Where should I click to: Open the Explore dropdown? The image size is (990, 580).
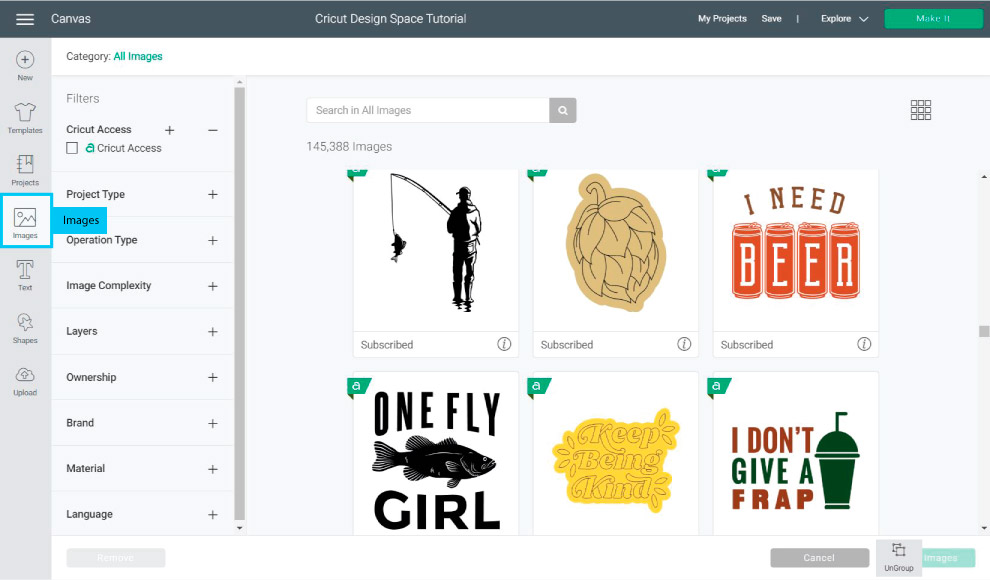844,19
